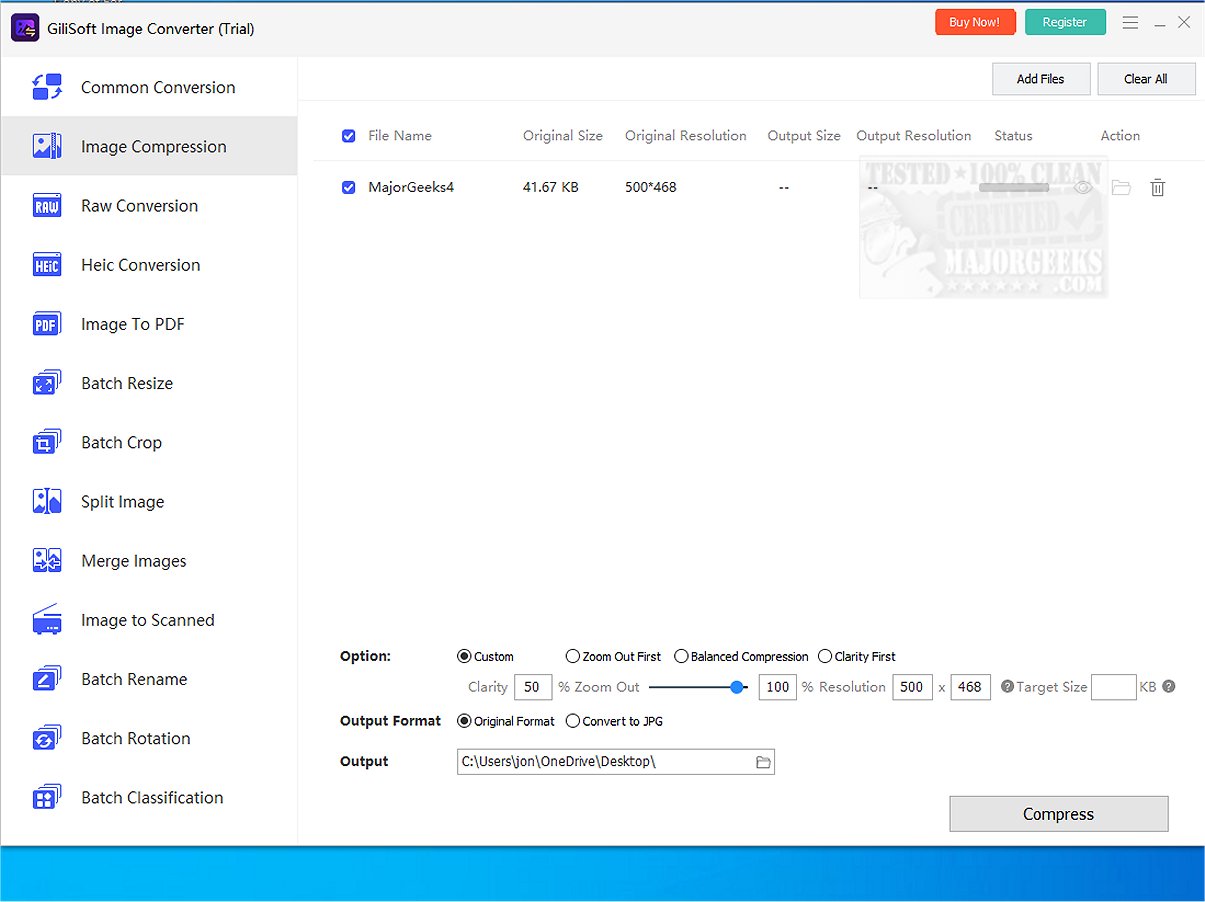This screenshot has width=1205, height=902.
Task: Open Common Conversion section
Action: [x=149, y=87]
